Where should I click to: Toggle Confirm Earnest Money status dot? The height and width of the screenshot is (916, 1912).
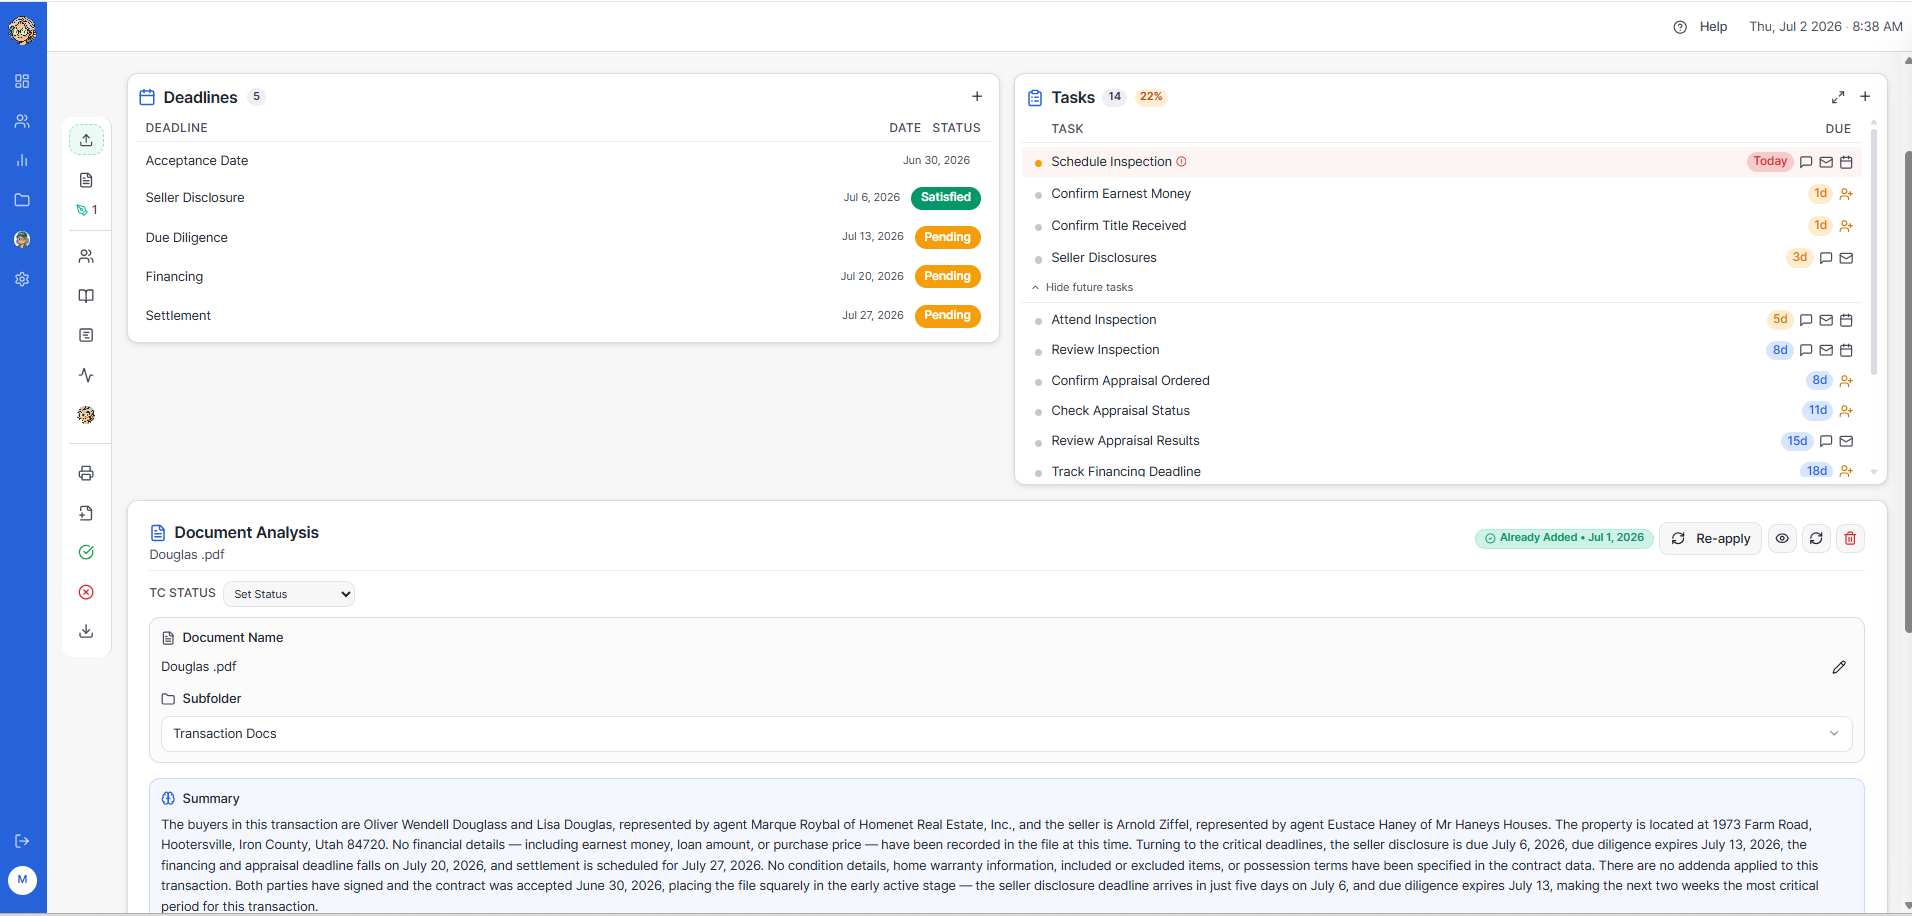click(x=1038, y=195)
